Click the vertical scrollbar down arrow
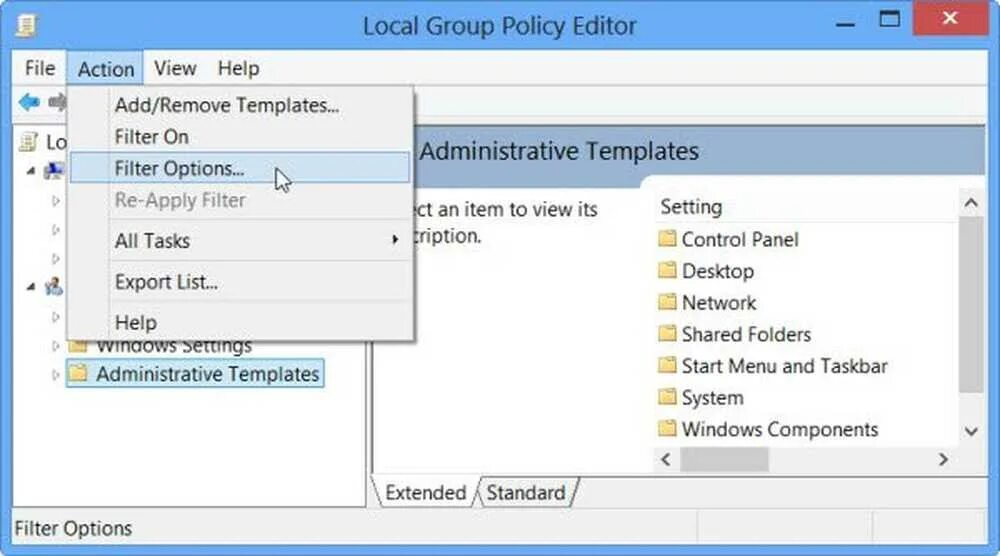Screen dimensions: 1000x556 pos(970,431)
